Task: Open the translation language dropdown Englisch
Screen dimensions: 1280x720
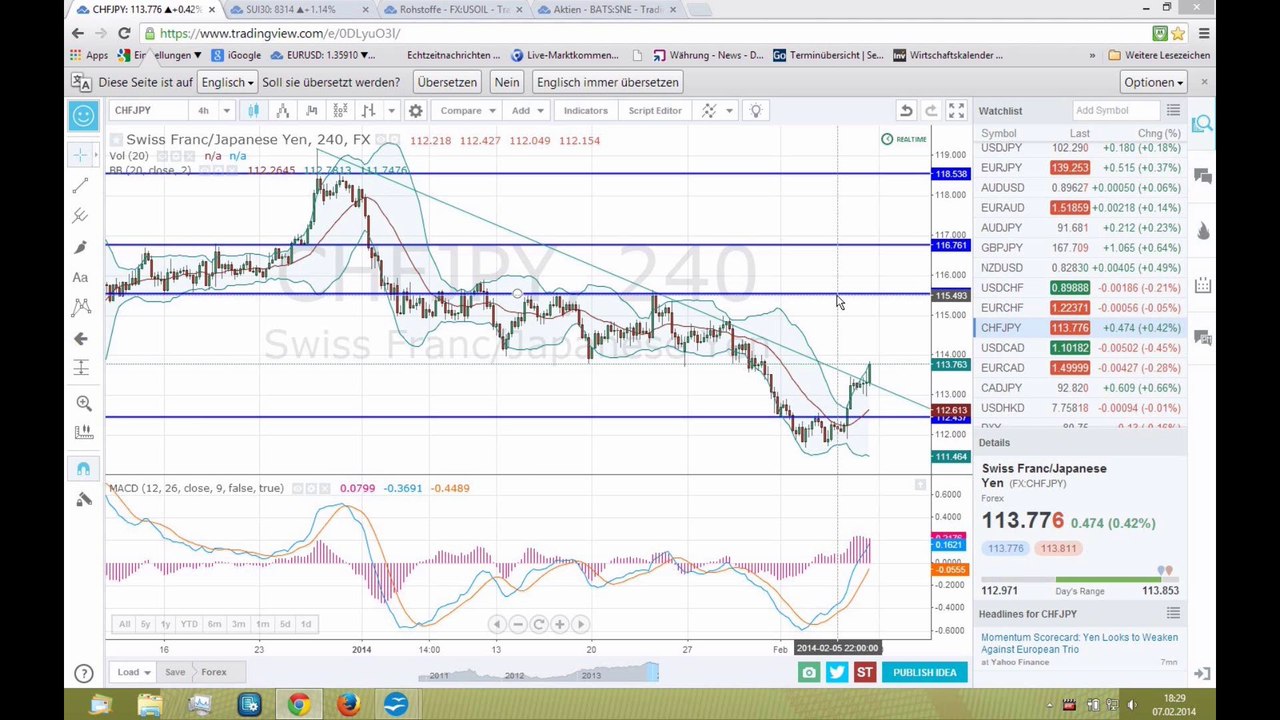Action: point(227,82)
